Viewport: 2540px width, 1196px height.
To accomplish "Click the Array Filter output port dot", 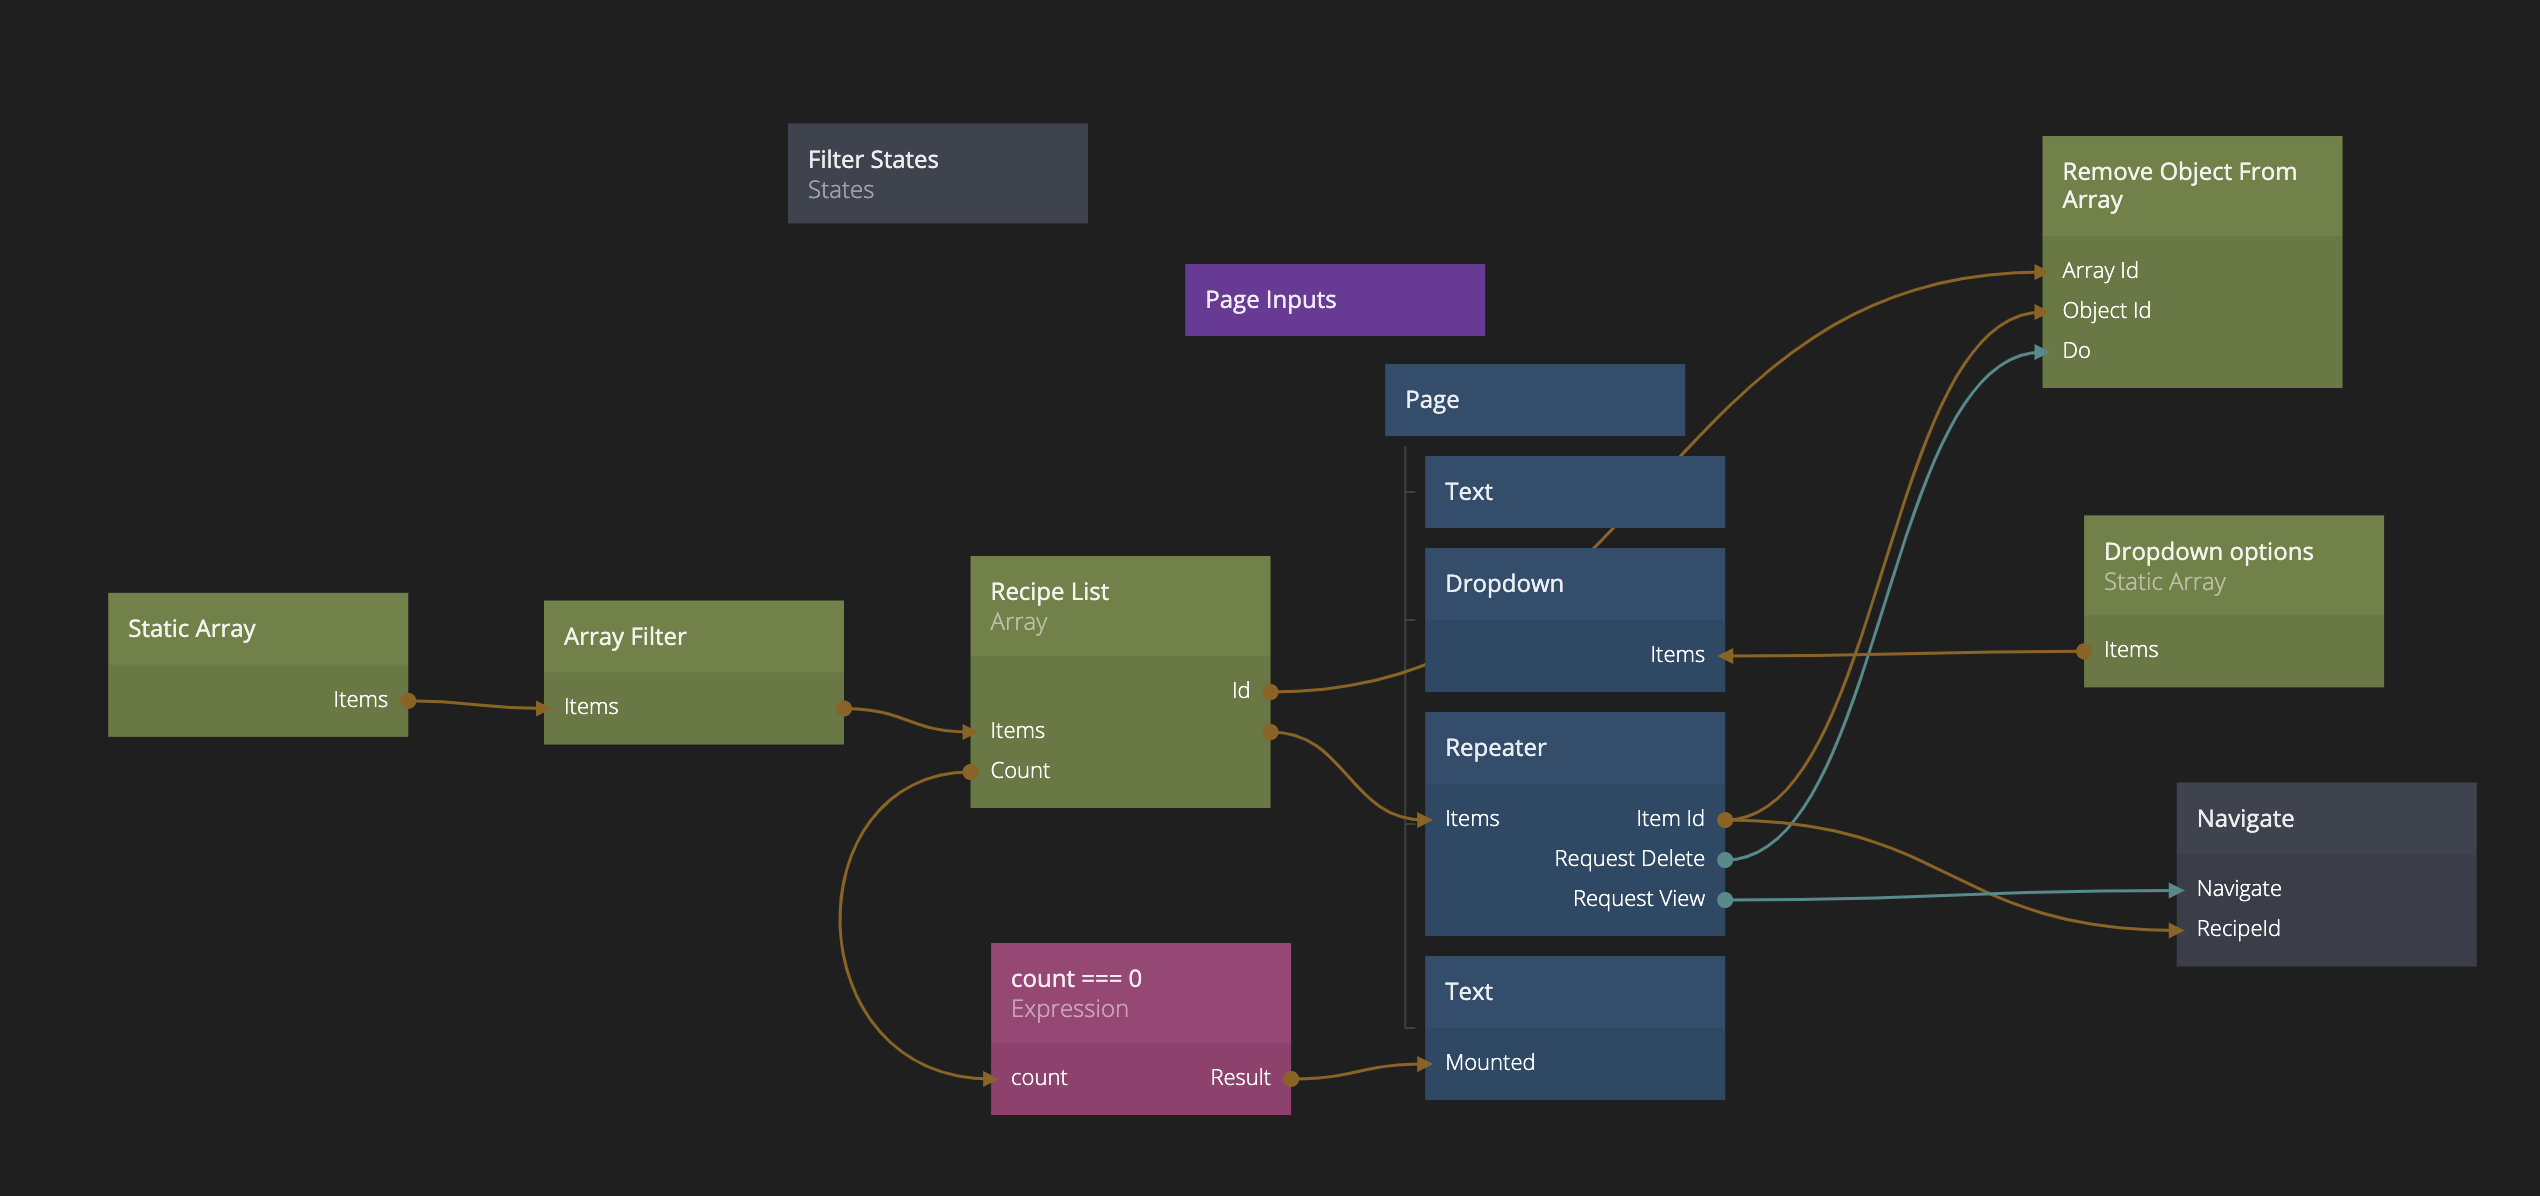I will pyautogui.click(x=844, y=709).
